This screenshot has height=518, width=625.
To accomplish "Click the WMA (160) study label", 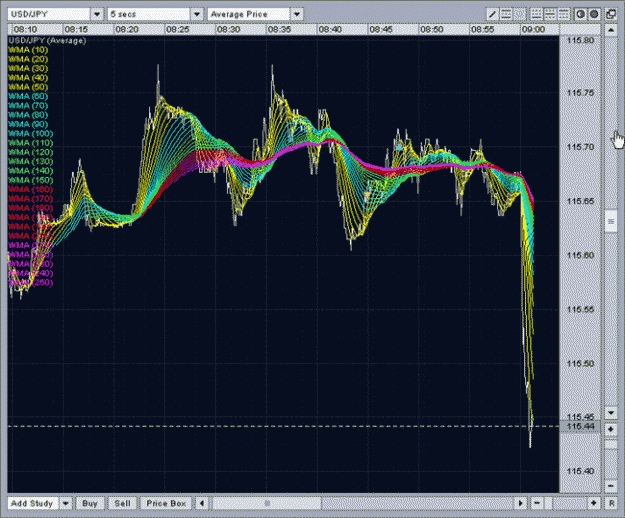I will coord(30,189).
